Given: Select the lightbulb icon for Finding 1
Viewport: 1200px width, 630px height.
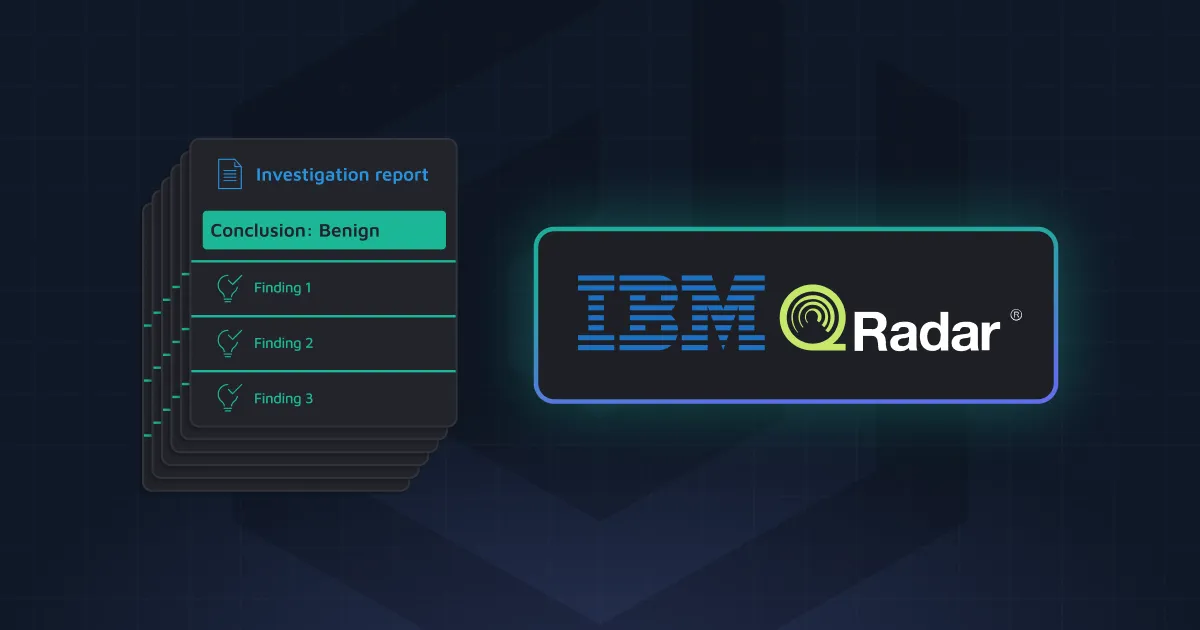Looking at the screenshot, I should [230, 290].
